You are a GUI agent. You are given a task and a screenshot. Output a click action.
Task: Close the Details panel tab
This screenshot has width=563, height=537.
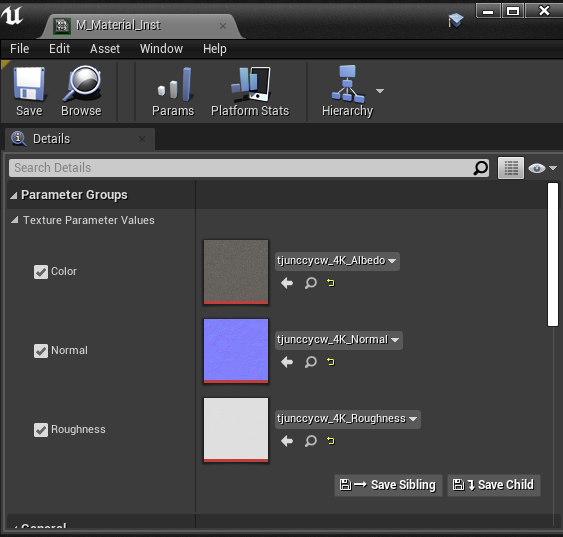(142, 139)
